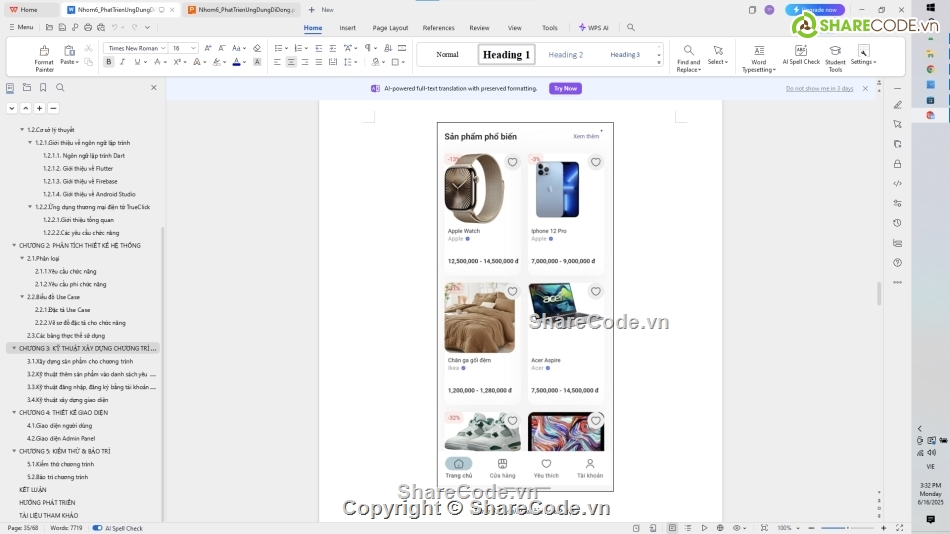The width and height of the screenshot is (950, 534).
Task: Jump to 4.2 Giao diện Admin Panel heading
Action: 61,438
